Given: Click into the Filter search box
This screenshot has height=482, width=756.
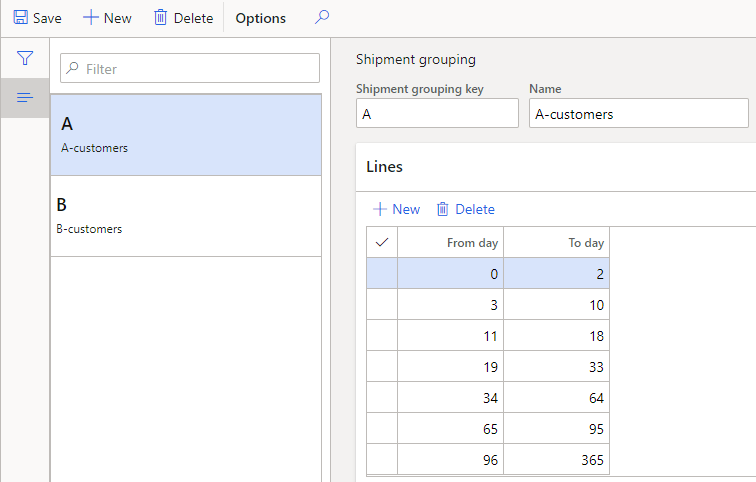Looking at the screenshot, I should [190, 68].
